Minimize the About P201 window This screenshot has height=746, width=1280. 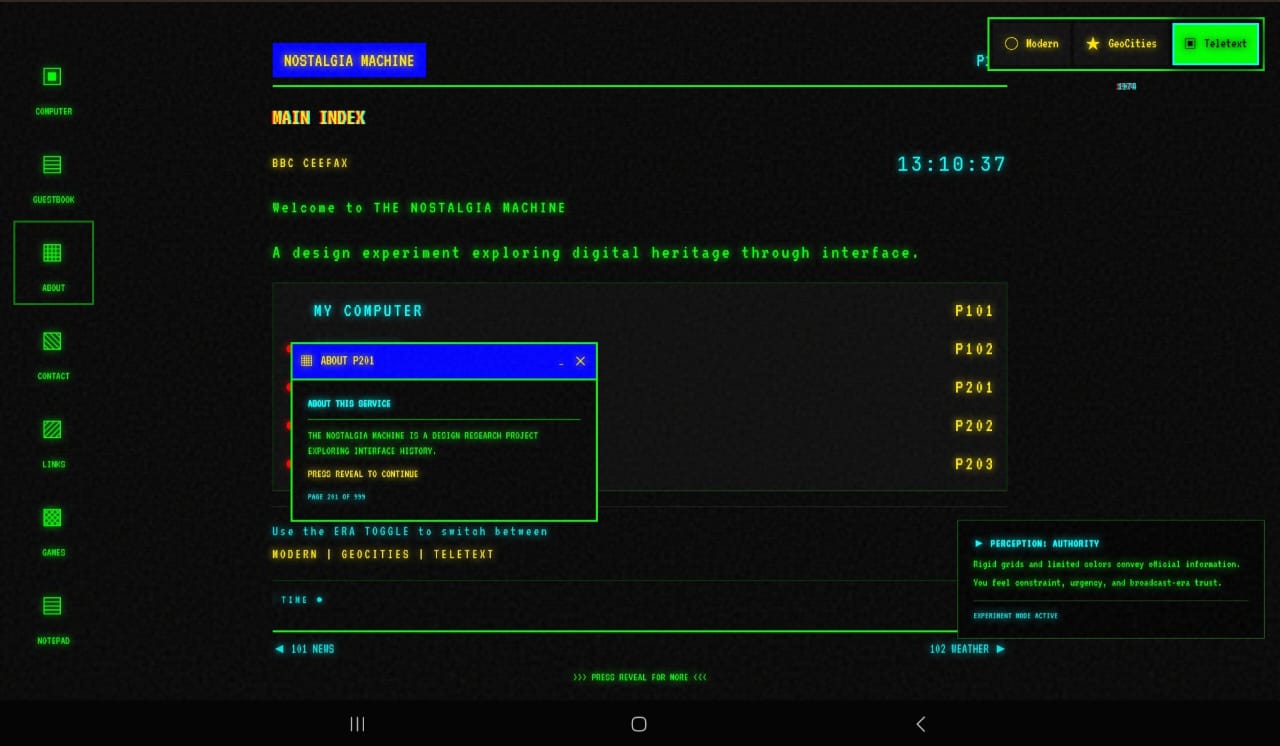pos(561,361)
